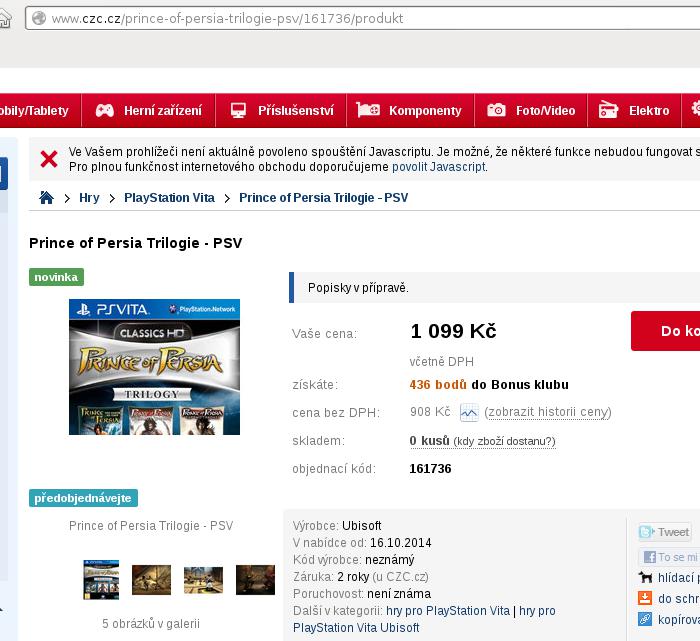Open the Komponenty menu
The width and height of the screenshot is (700, 641).
click(410, 110)
